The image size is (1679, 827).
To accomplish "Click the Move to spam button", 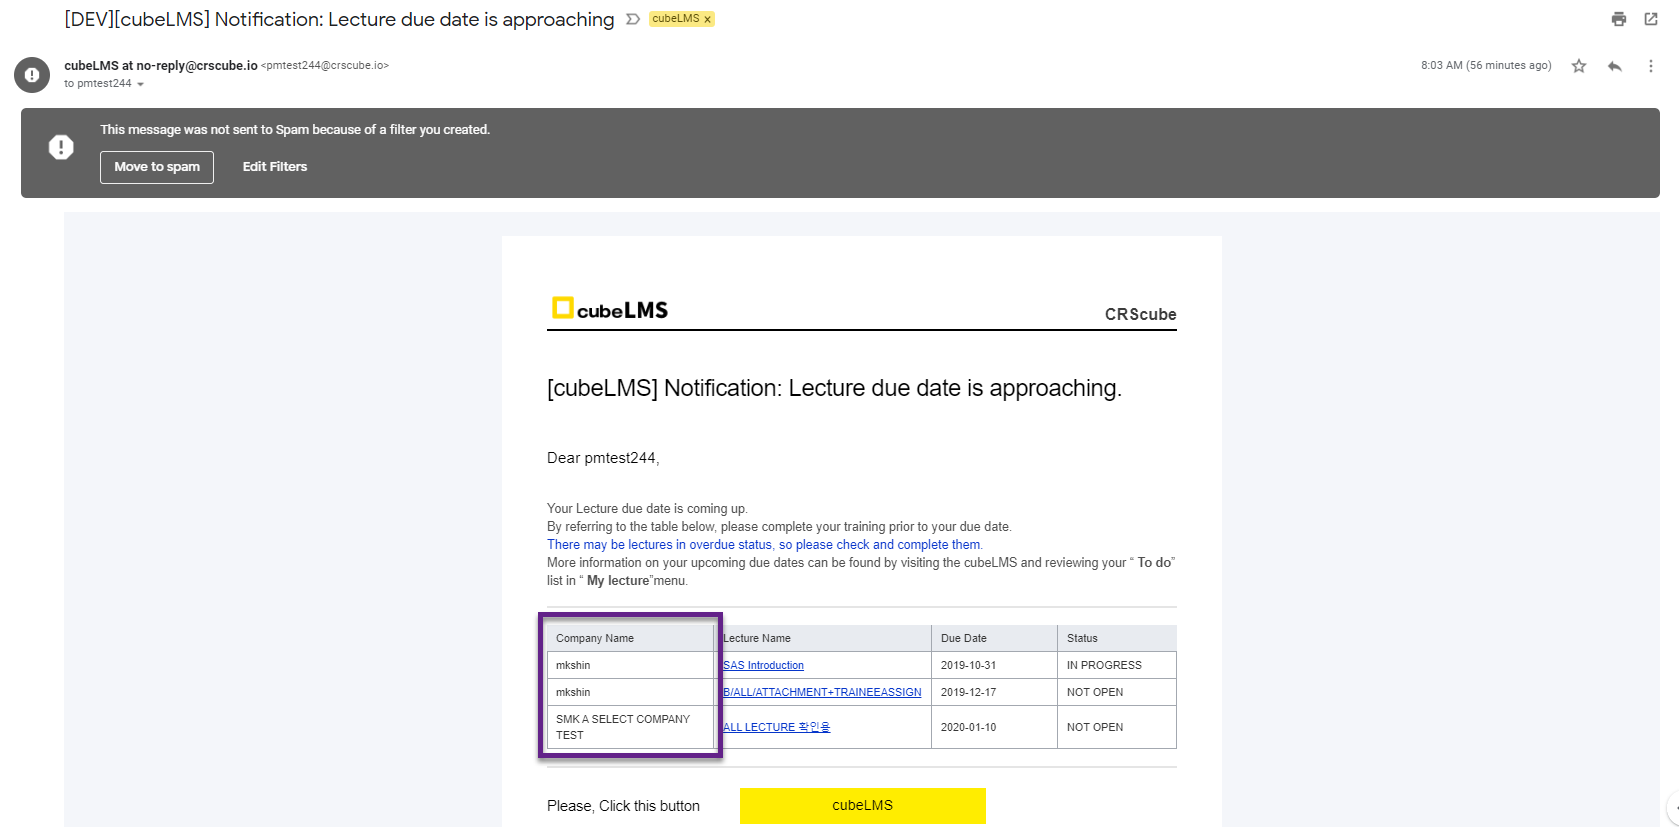I will pyautogui.click(x=157, y=167).
